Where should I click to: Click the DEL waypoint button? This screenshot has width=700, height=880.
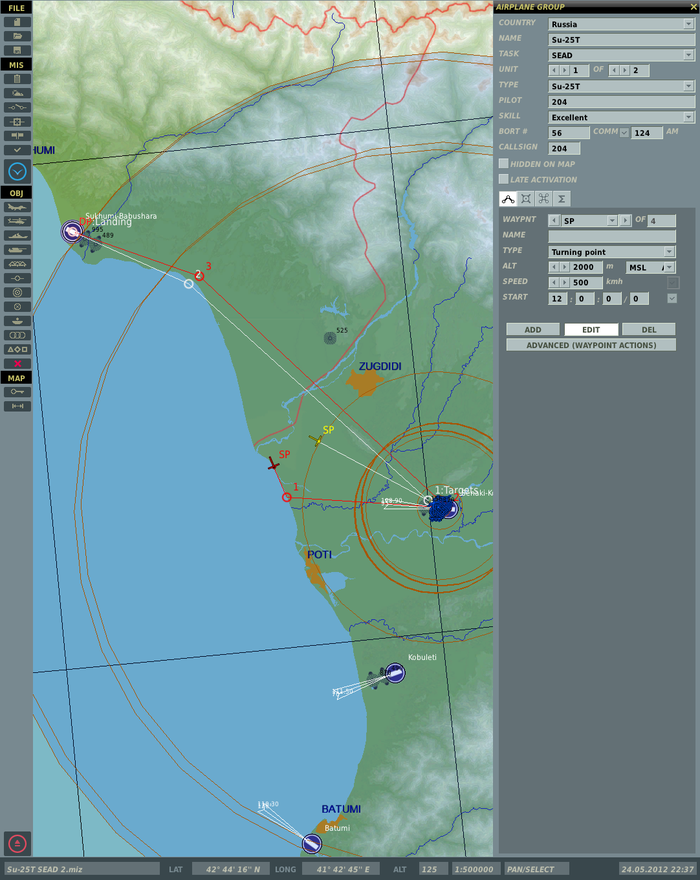click(x=649, y=329)
